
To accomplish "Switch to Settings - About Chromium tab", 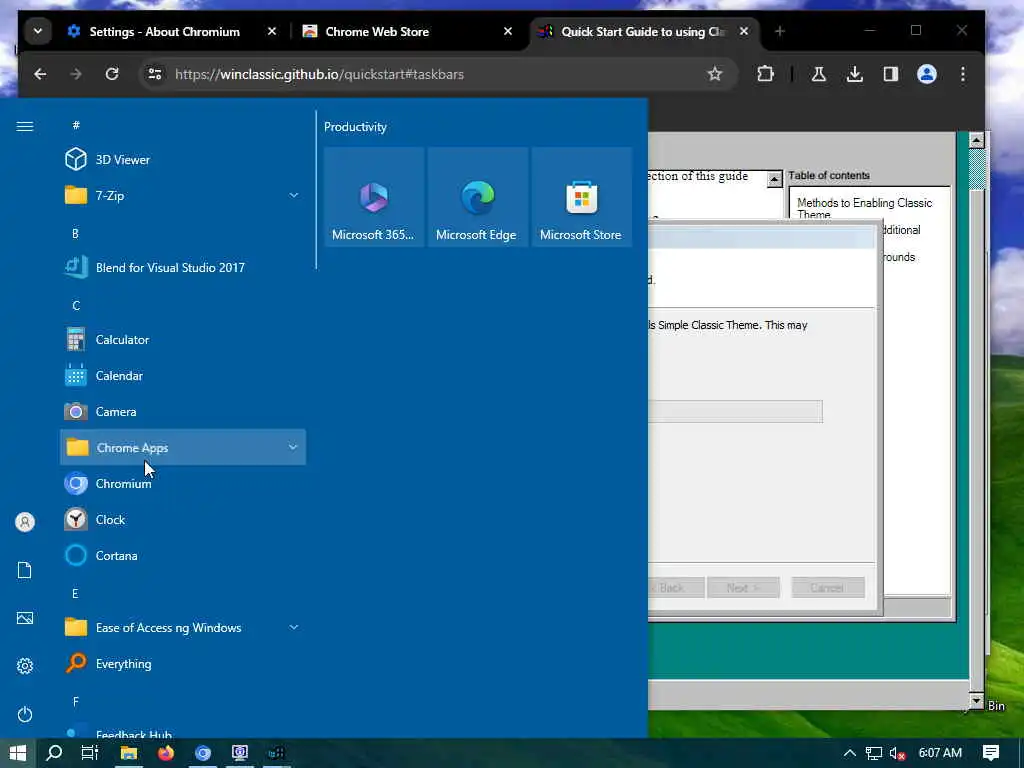I will pos(173,31).
